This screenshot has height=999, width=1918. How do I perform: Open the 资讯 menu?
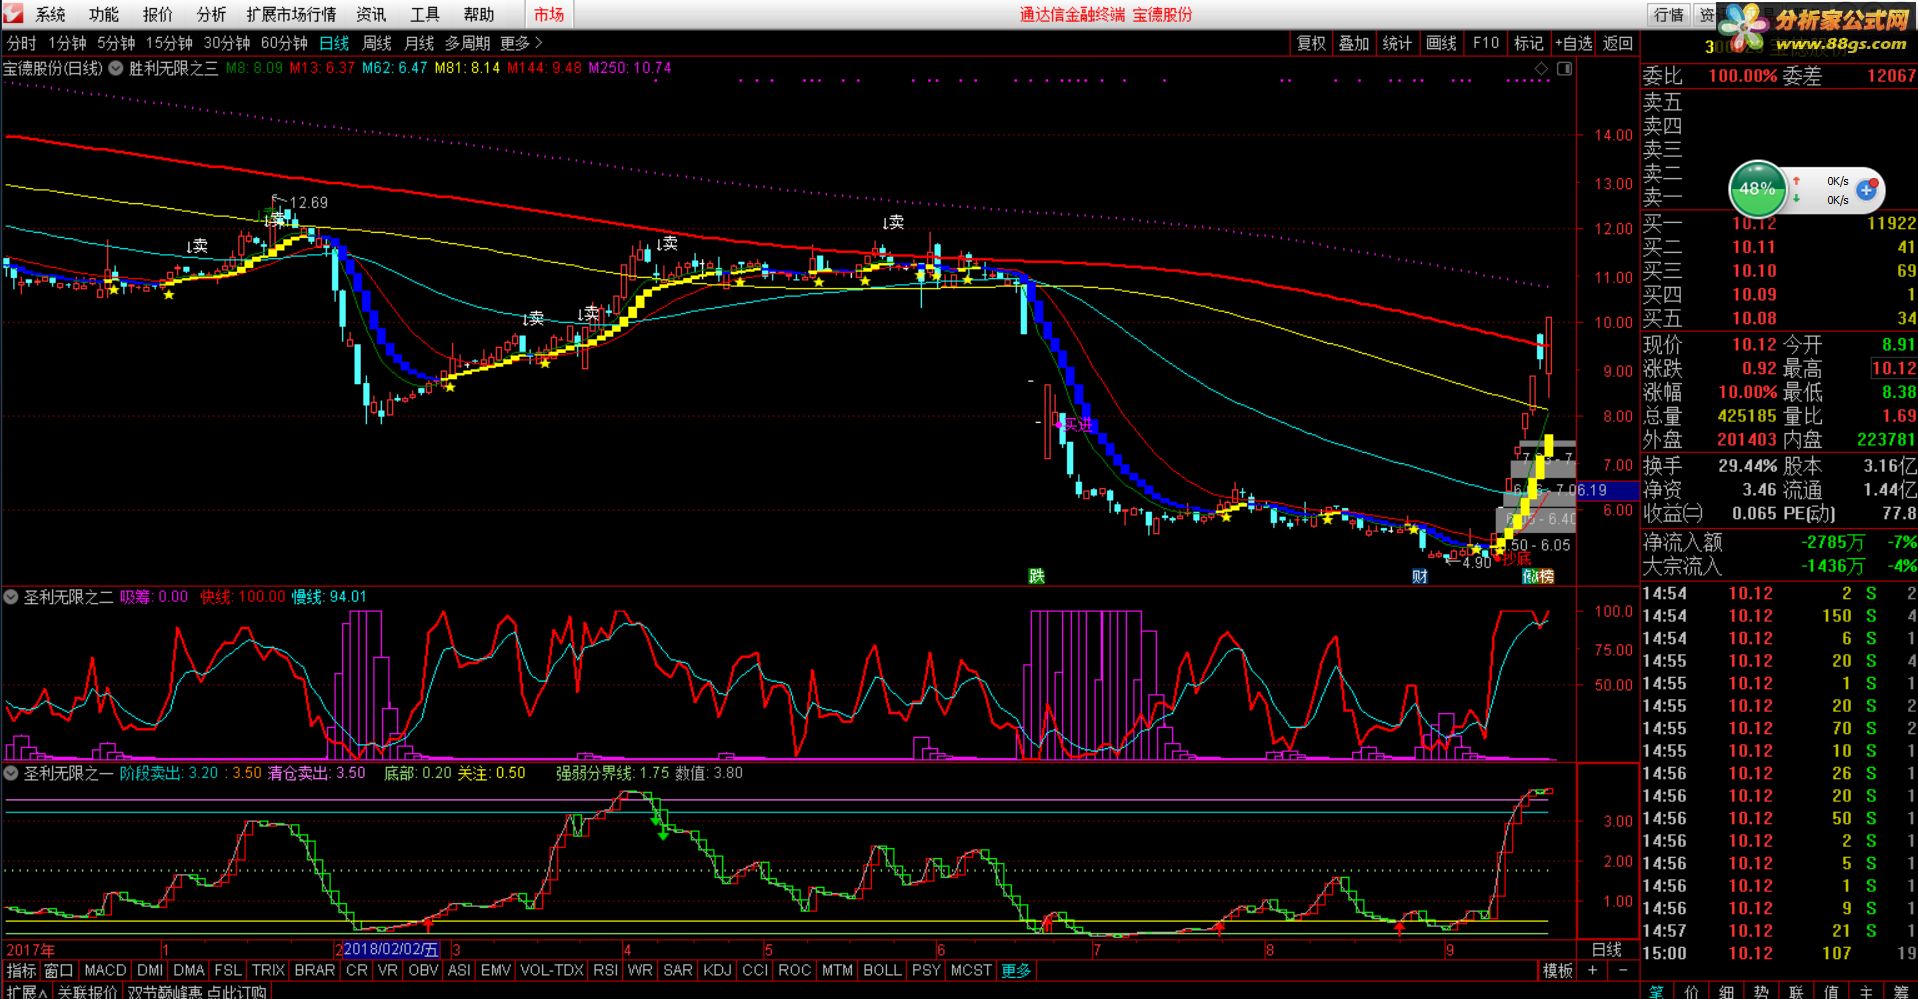click(371, 14)
